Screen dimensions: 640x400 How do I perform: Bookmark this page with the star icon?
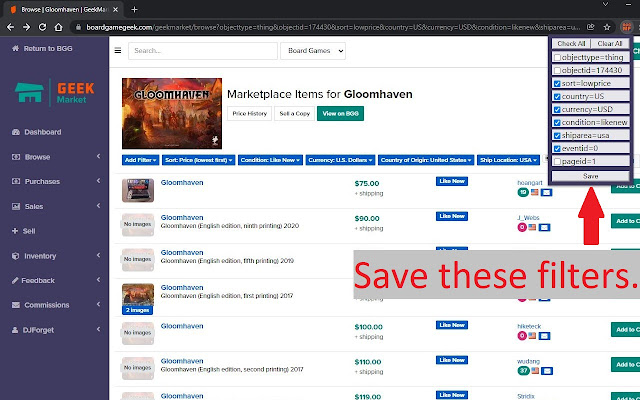pyautogui.click(x=607, y=27)
